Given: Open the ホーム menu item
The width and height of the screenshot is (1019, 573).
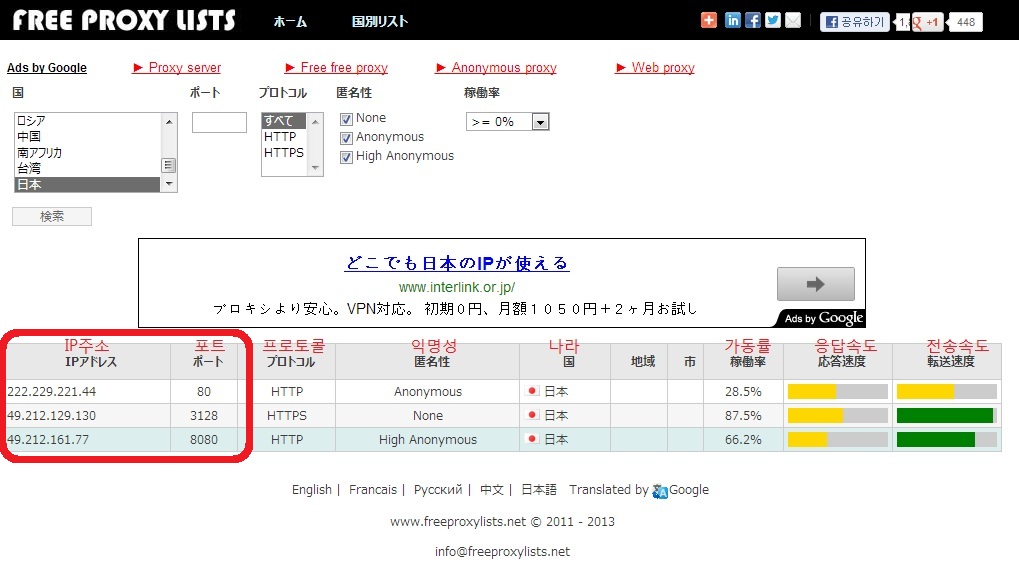Looking at the screenshot, I should click(290, 21).
